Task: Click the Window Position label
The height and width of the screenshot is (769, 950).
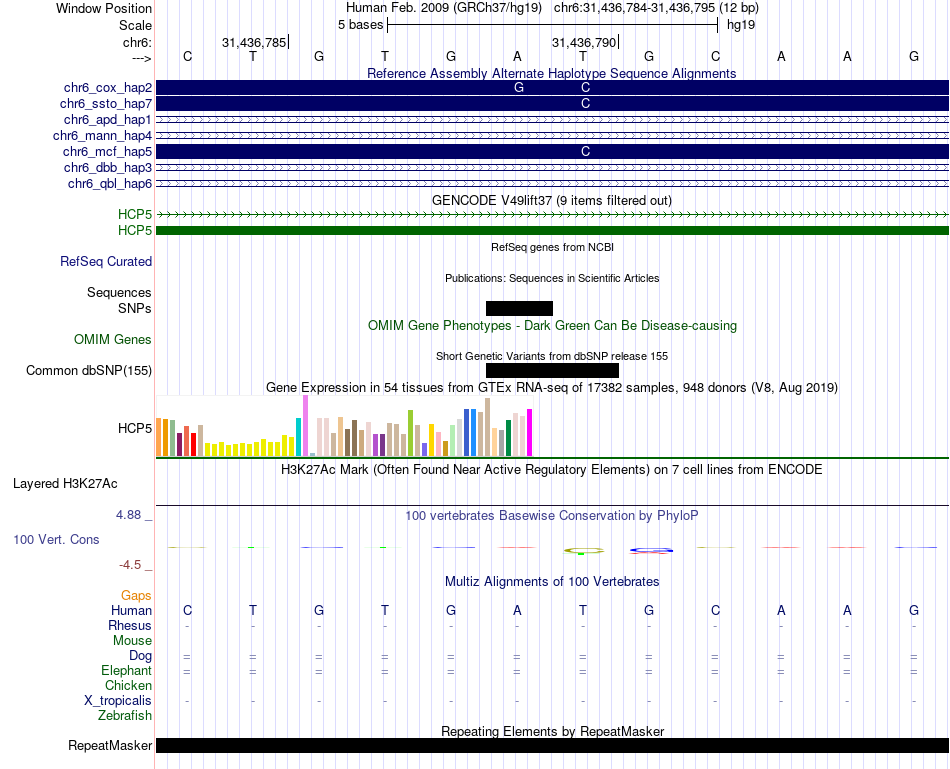Action: [104, 8]
